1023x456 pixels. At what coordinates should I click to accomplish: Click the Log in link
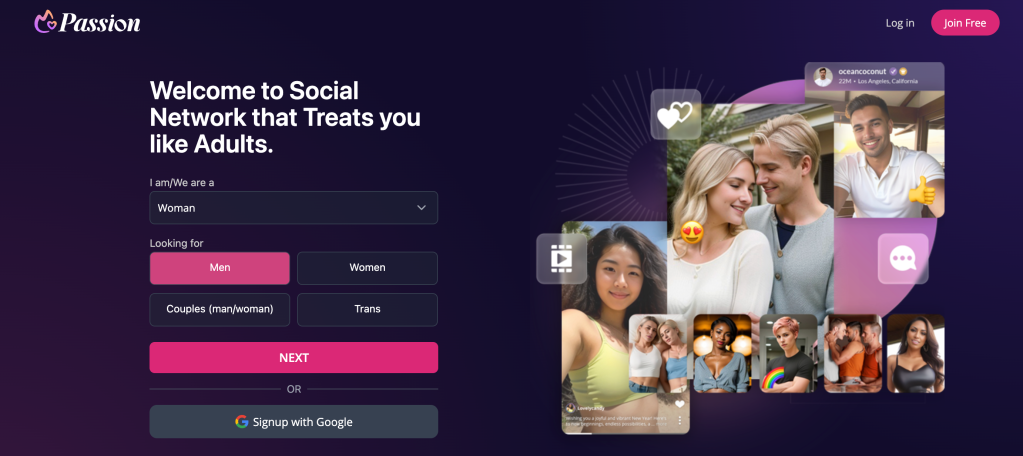tap(900, 23)
